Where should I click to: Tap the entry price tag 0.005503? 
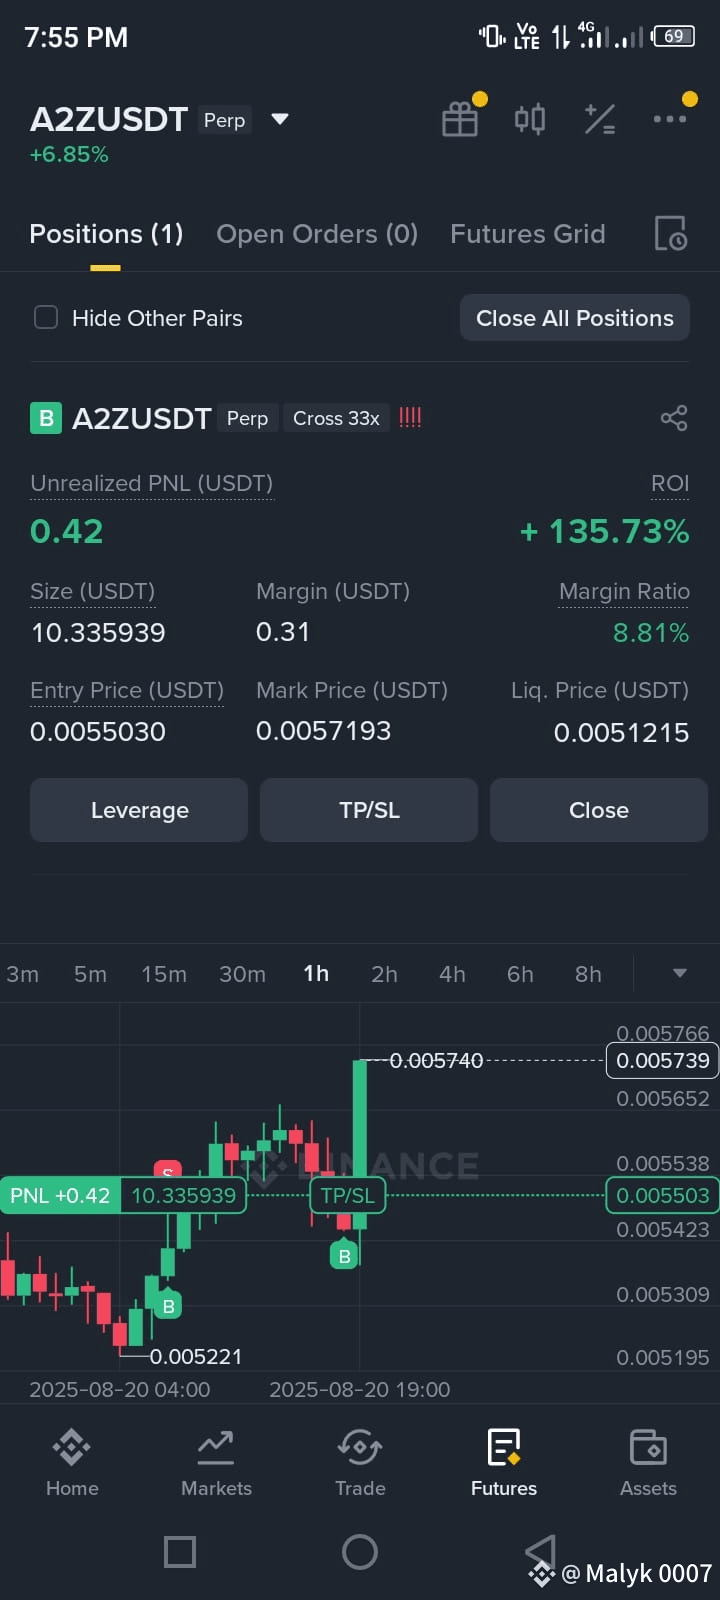(x=662, y=1195)
